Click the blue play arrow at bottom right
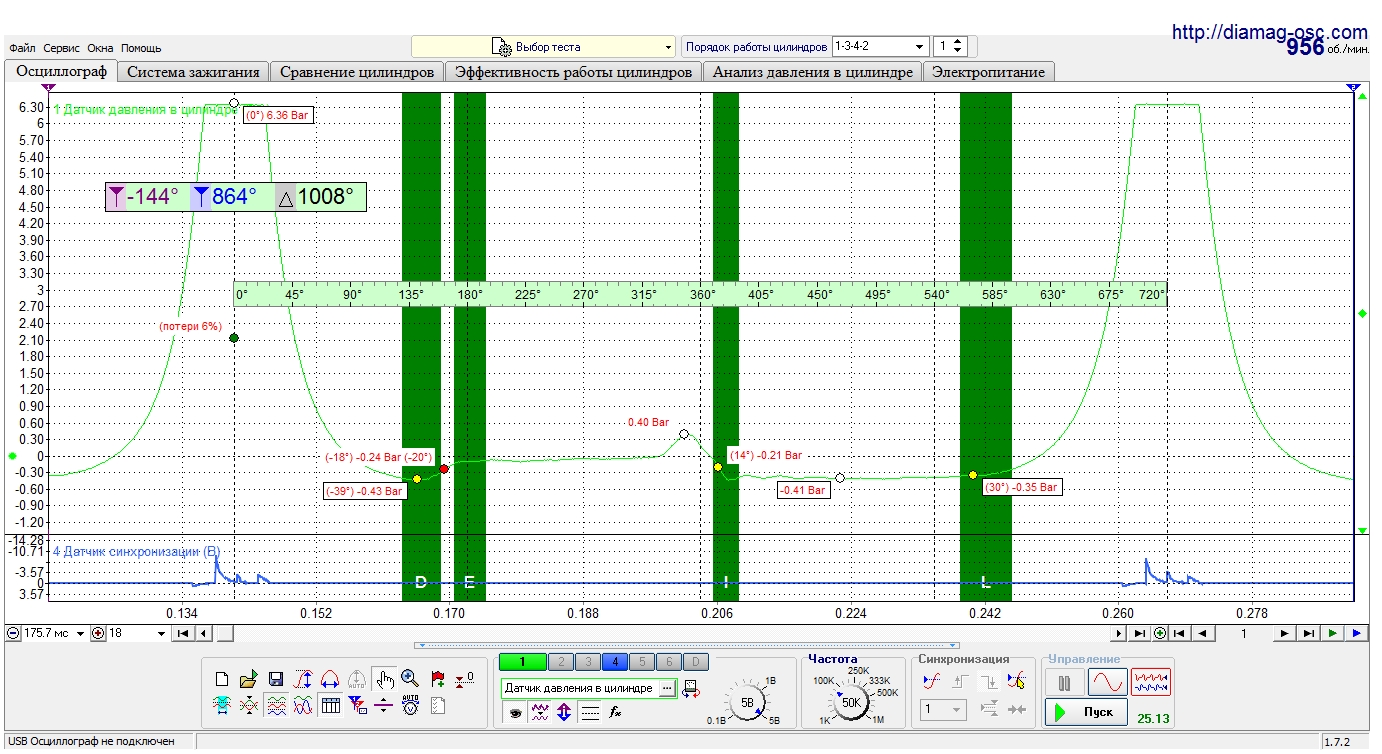The height and width of the screenshot is (754, 1382). pyautogui.click(x=1356, y=633)
